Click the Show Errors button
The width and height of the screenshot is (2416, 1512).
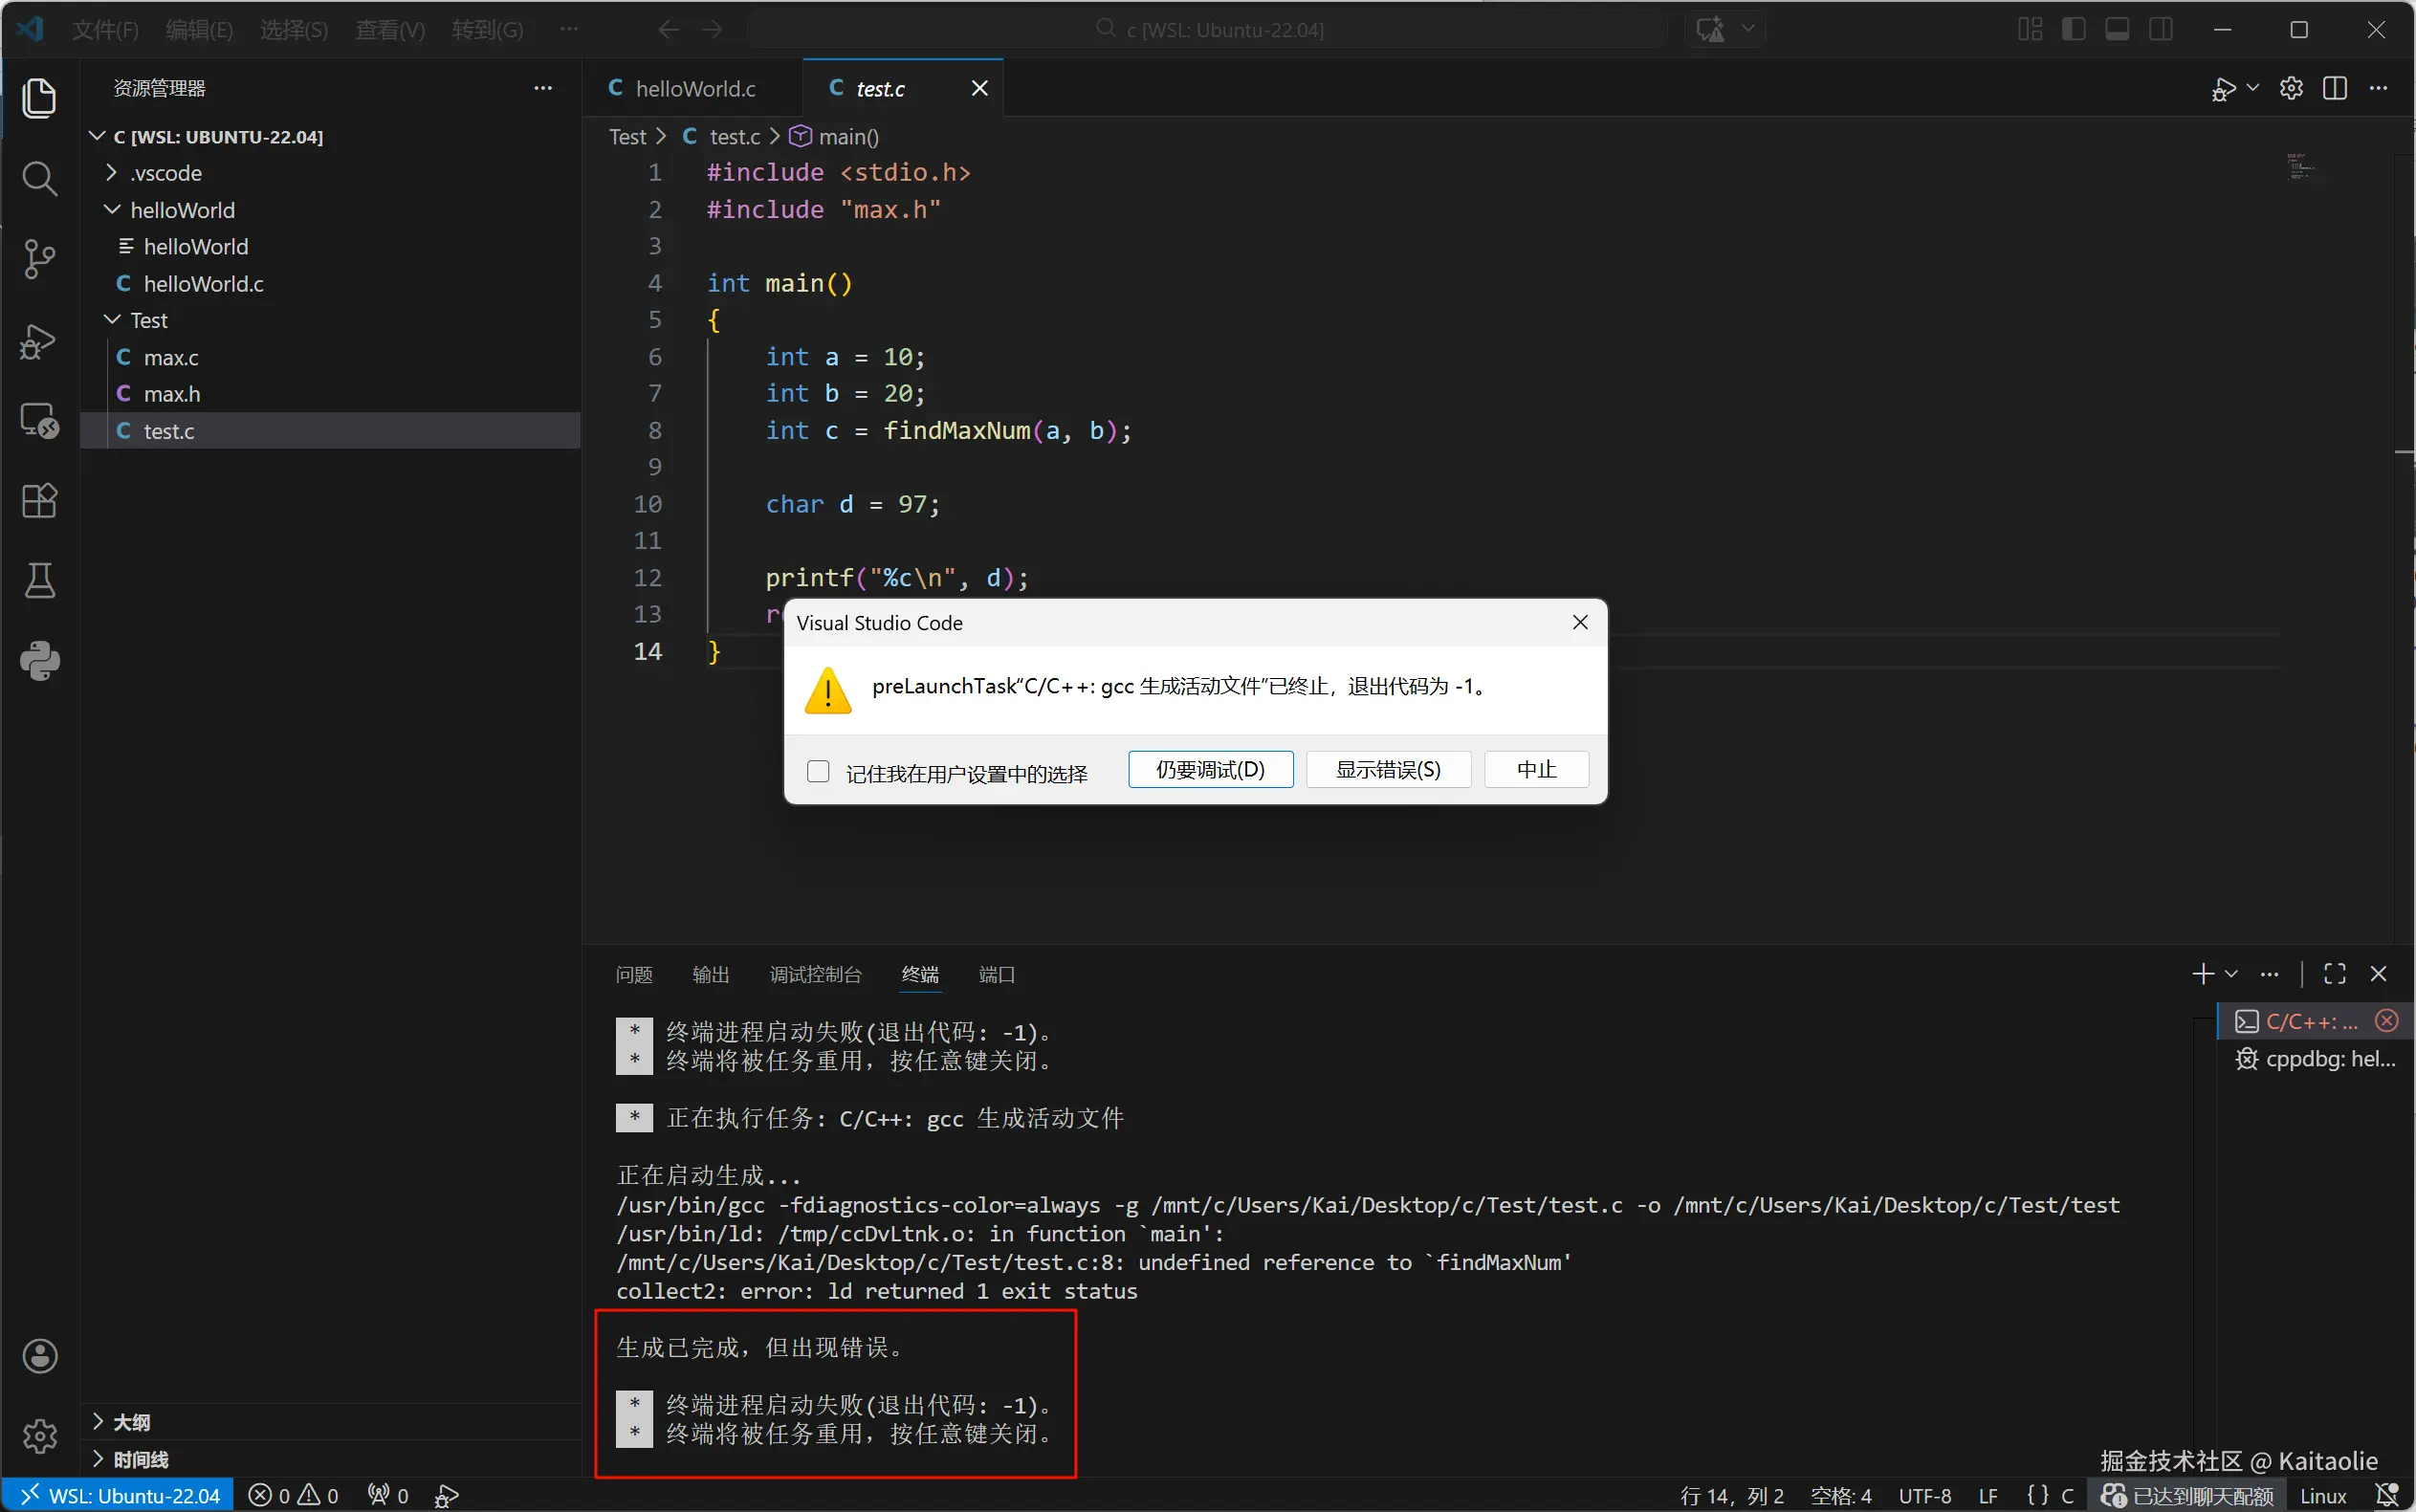(x=1388, y=770)
